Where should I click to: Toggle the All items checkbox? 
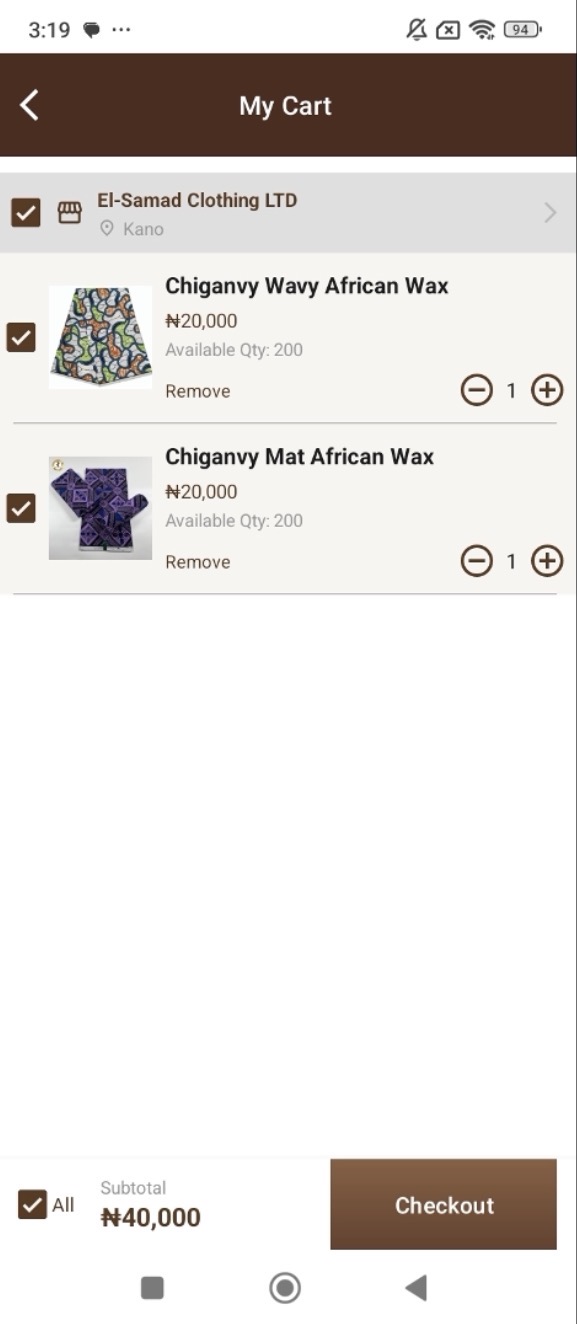tap(32, 1204)
